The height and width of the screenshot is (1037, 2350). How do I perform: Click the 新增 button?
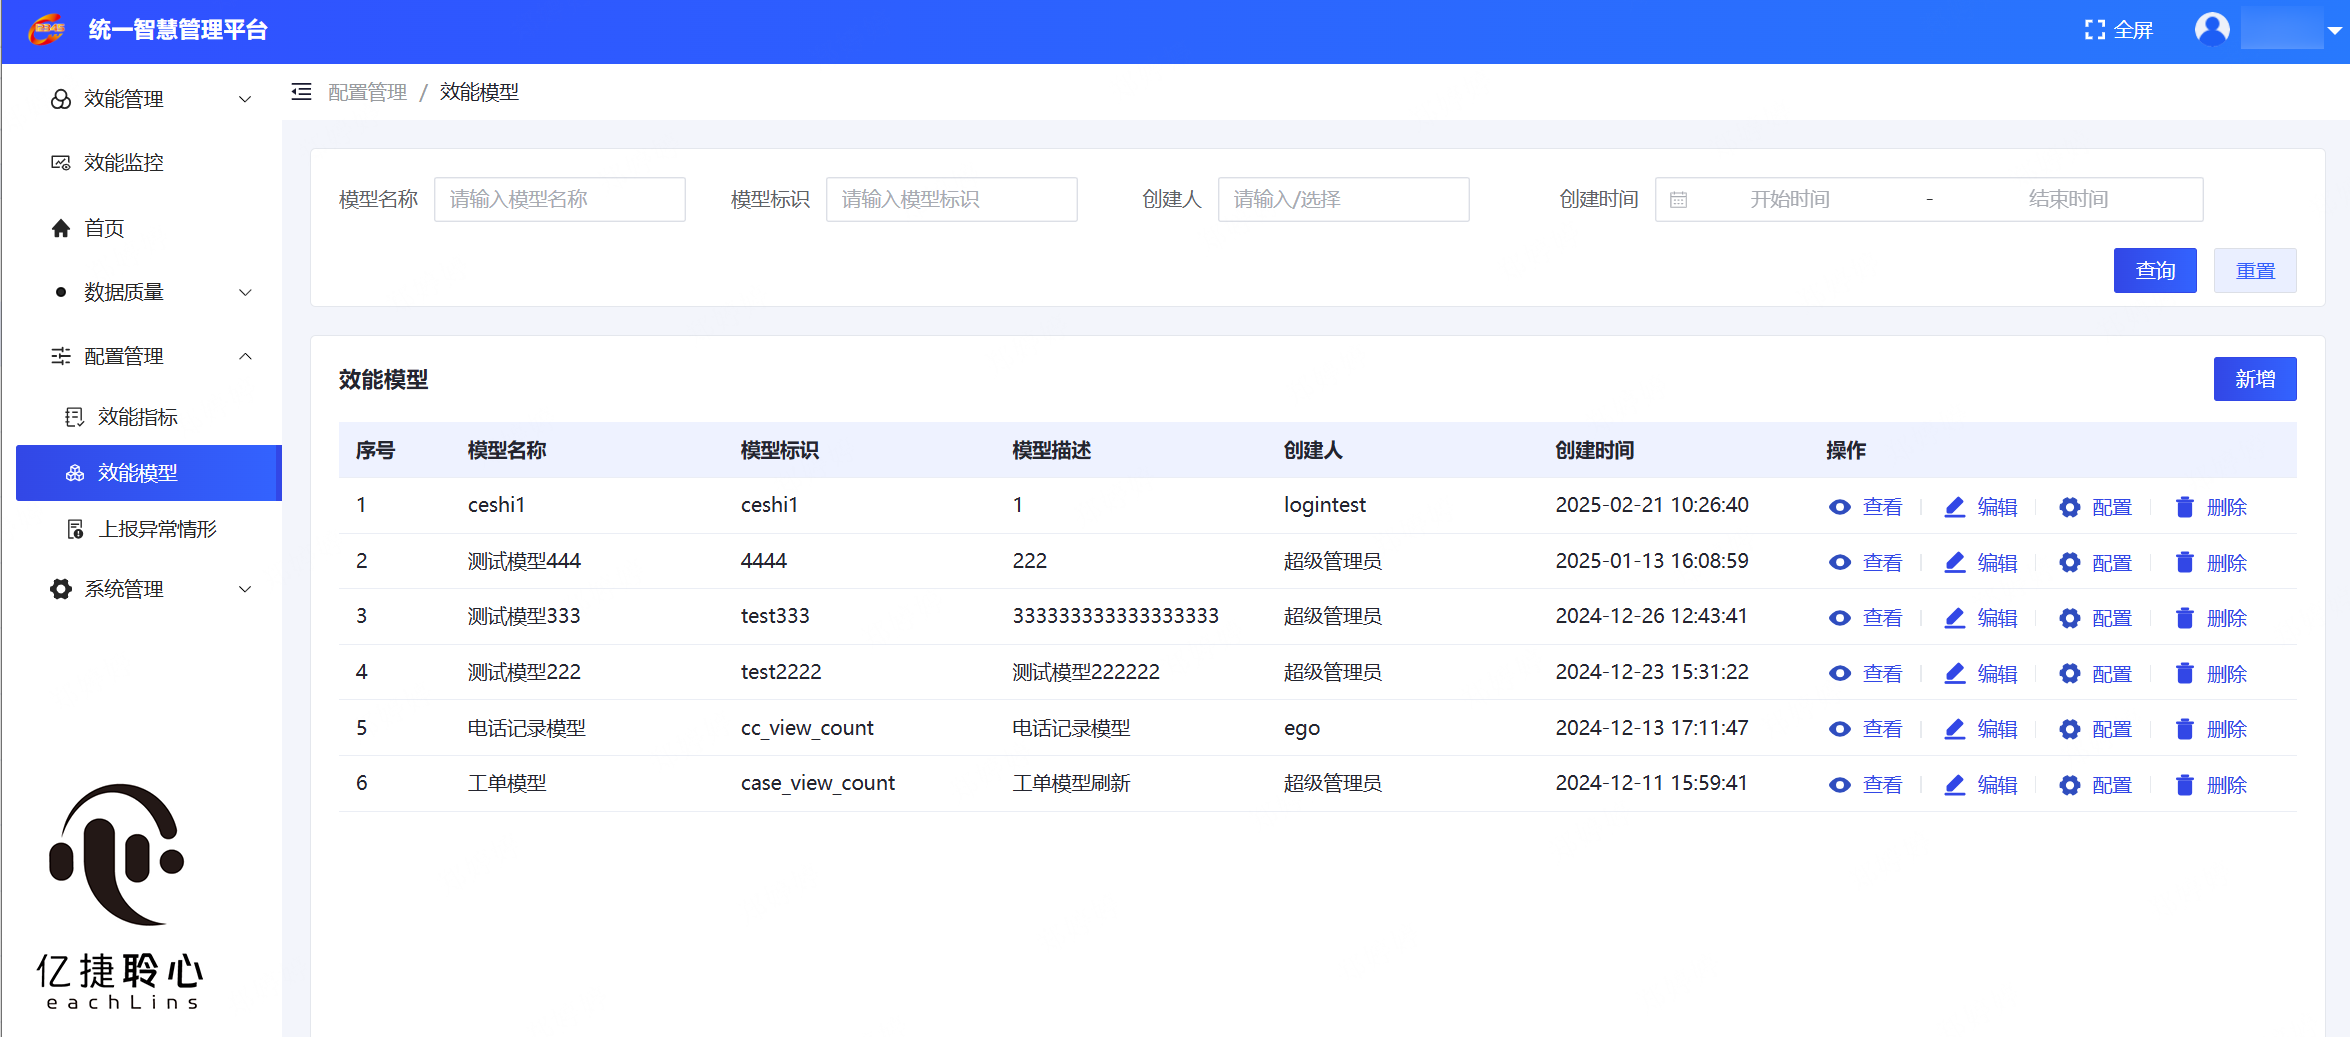click(x=2255, y=379)
